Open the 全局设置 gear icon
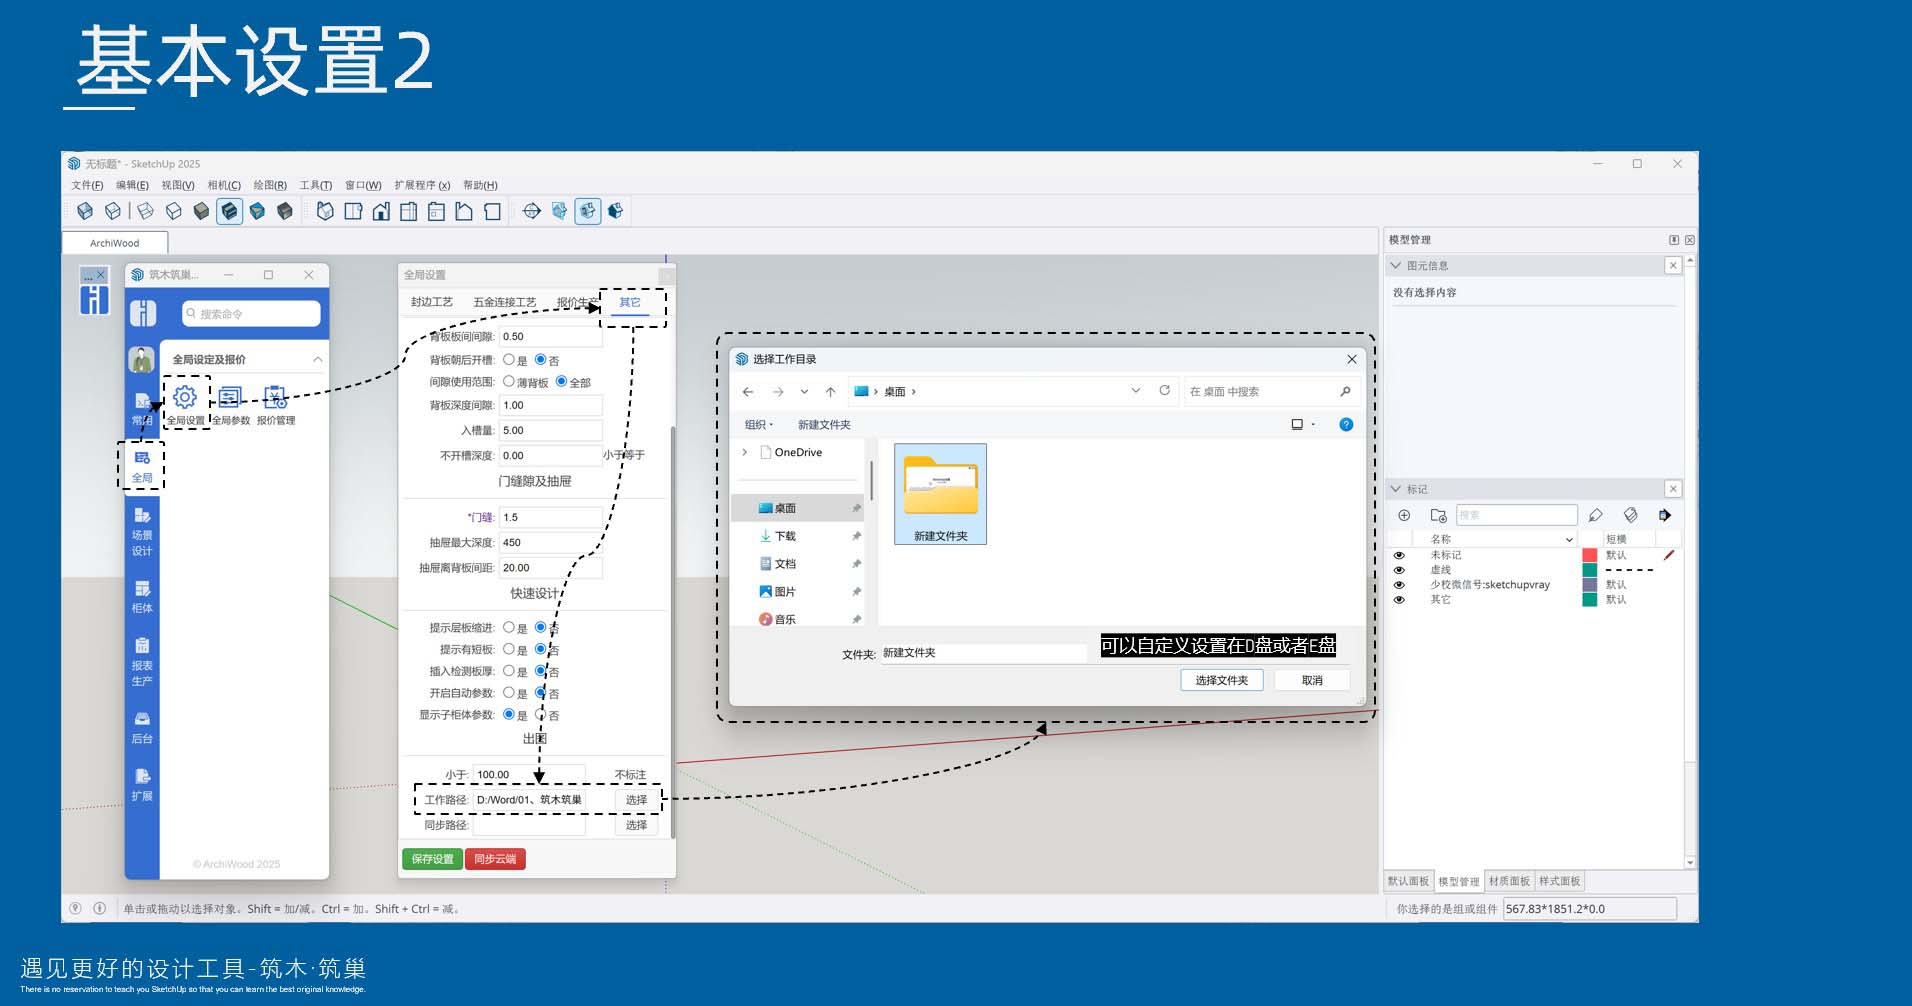The image size is (1912, 1006). (185, 398)
